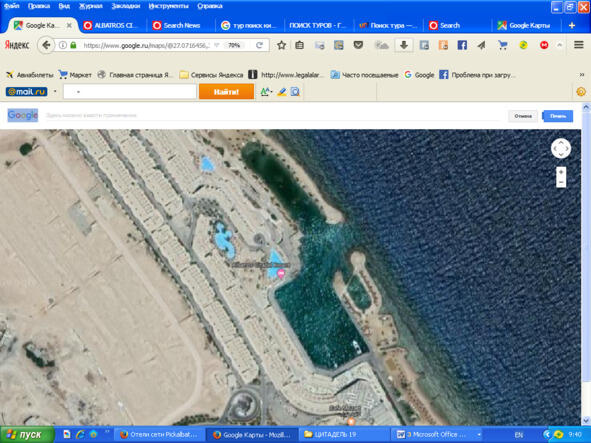Switch to Отели сети Pickalbat taskbar window
Viewport: 591px width, 443px height.
(158, 435)
